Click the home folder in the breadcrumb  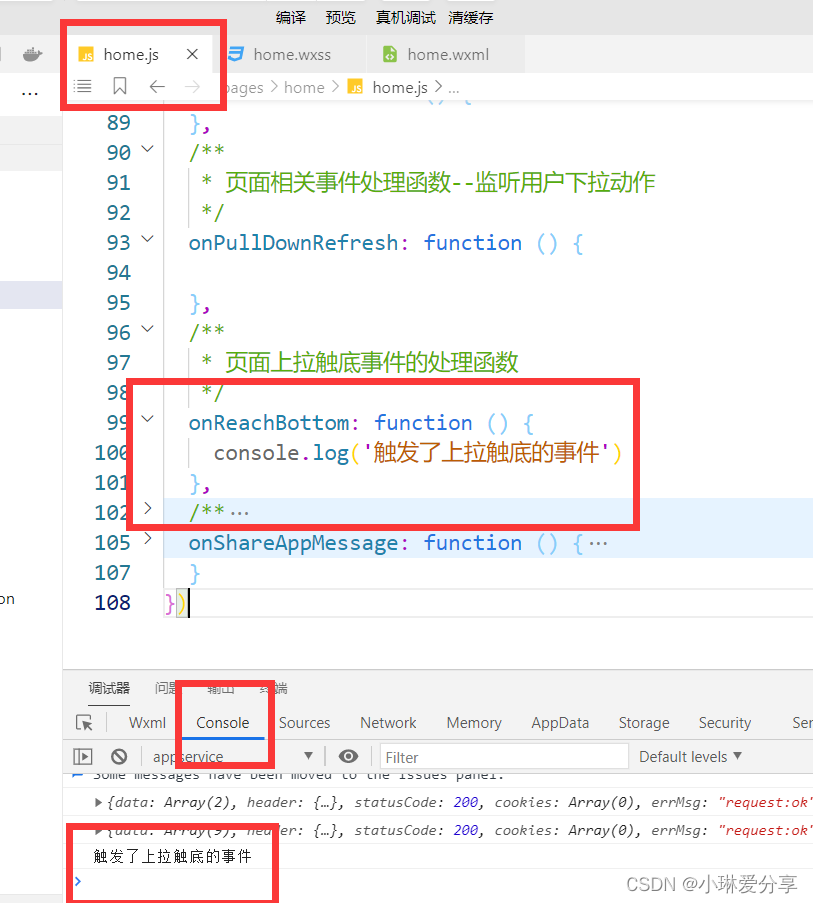click(x=304, y=88)
